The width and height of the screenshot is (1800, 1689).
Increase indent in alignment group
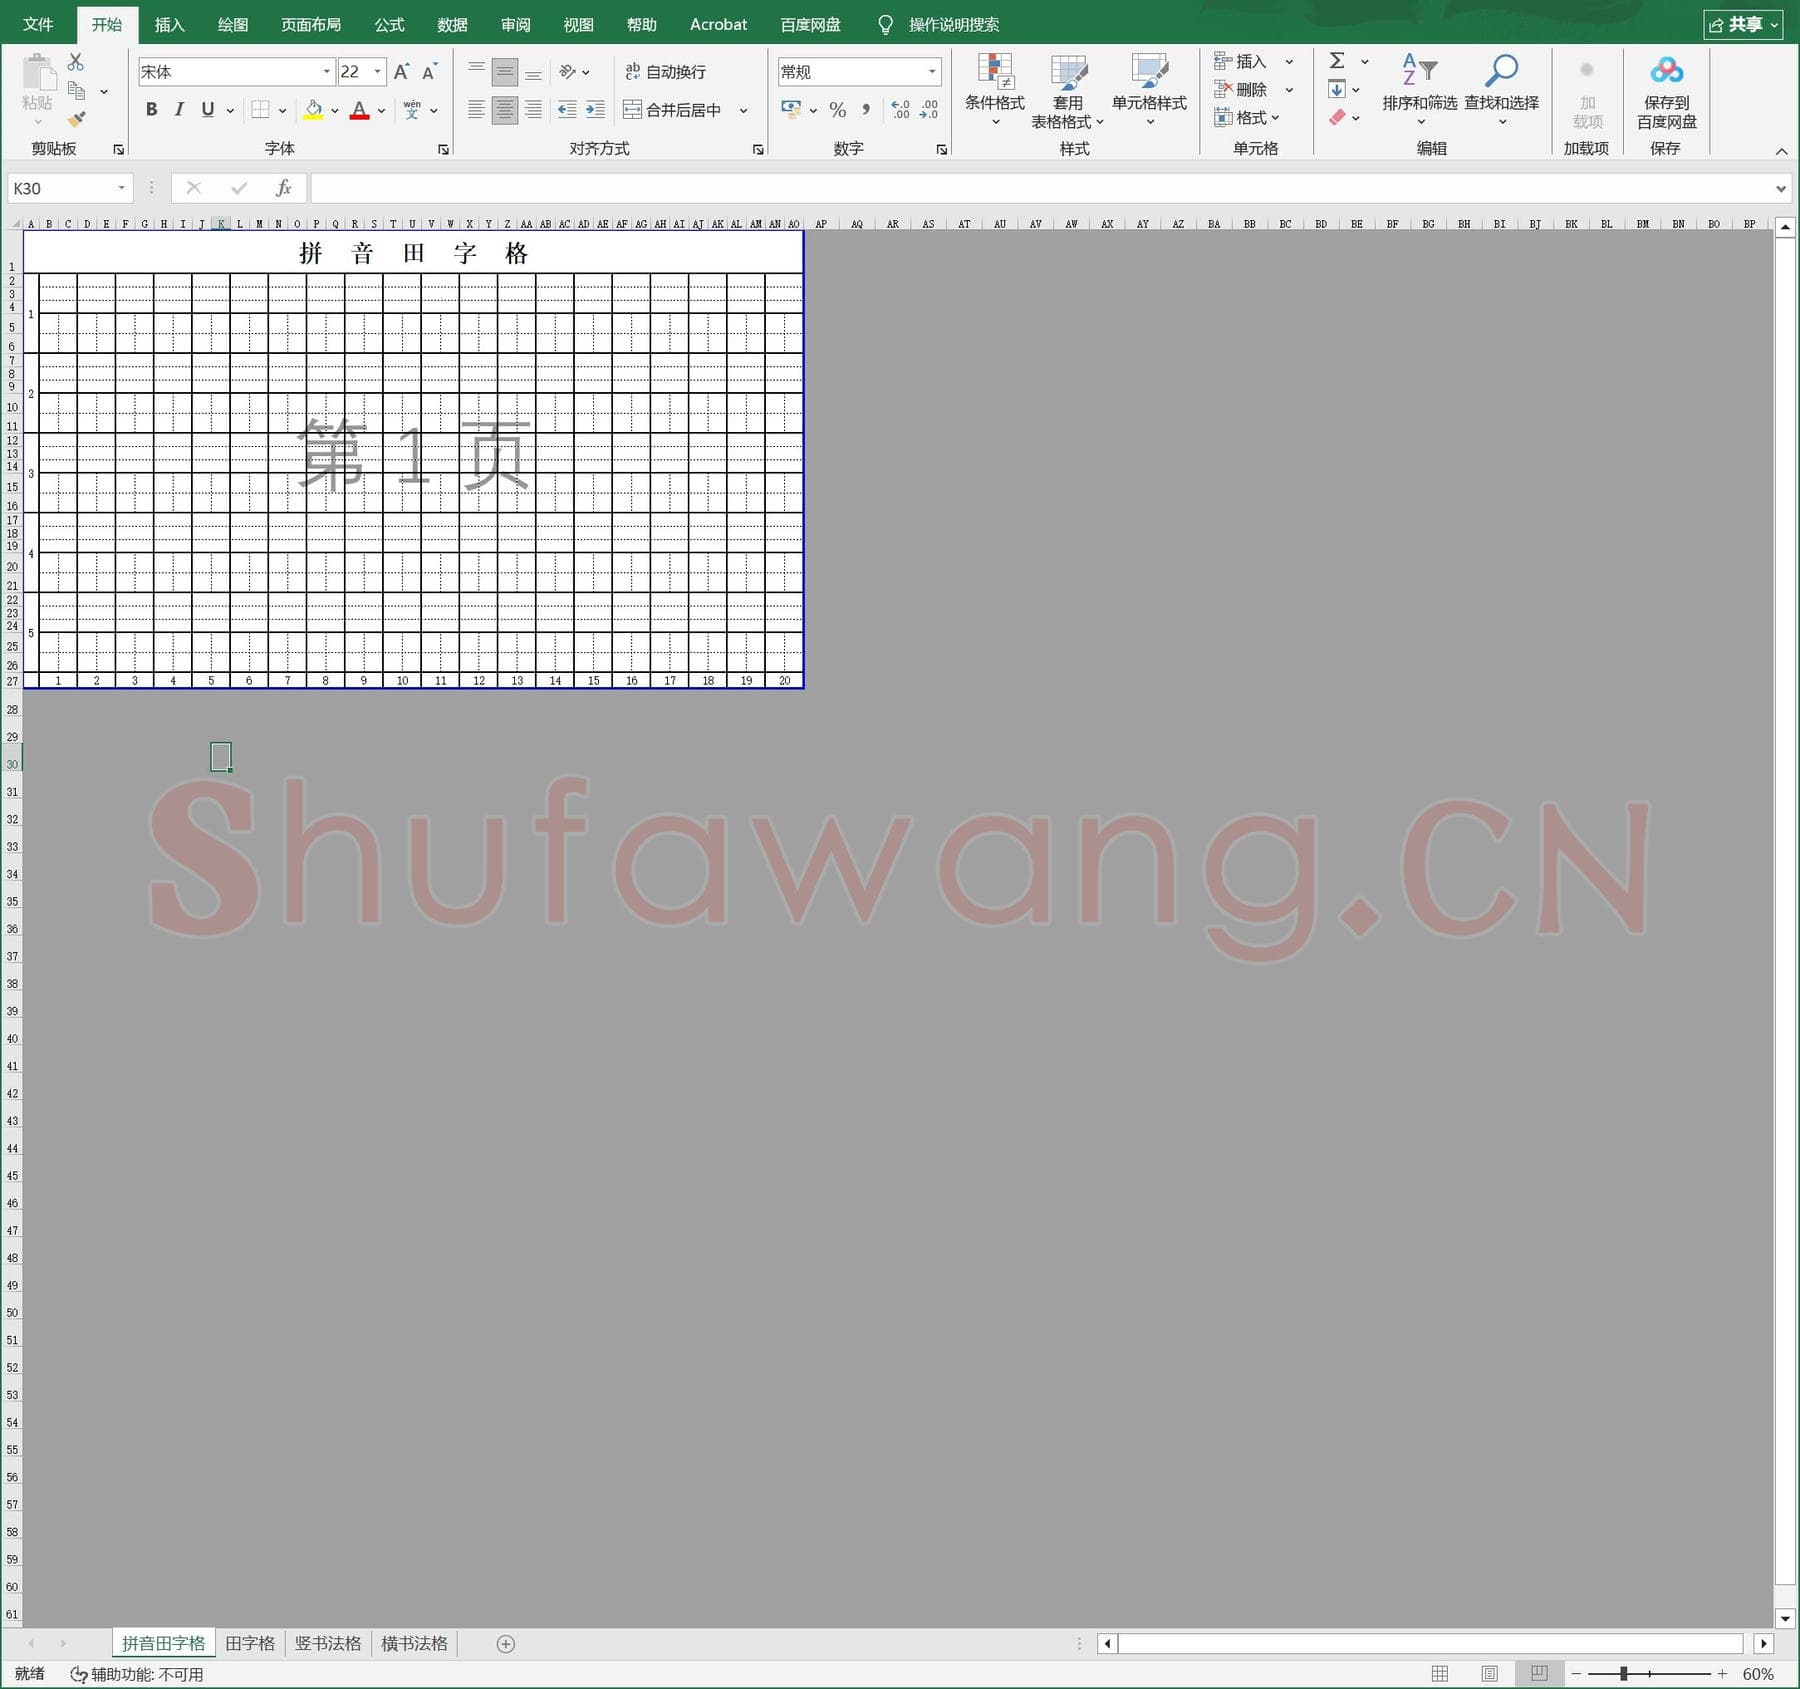click(x=595, y=110)
